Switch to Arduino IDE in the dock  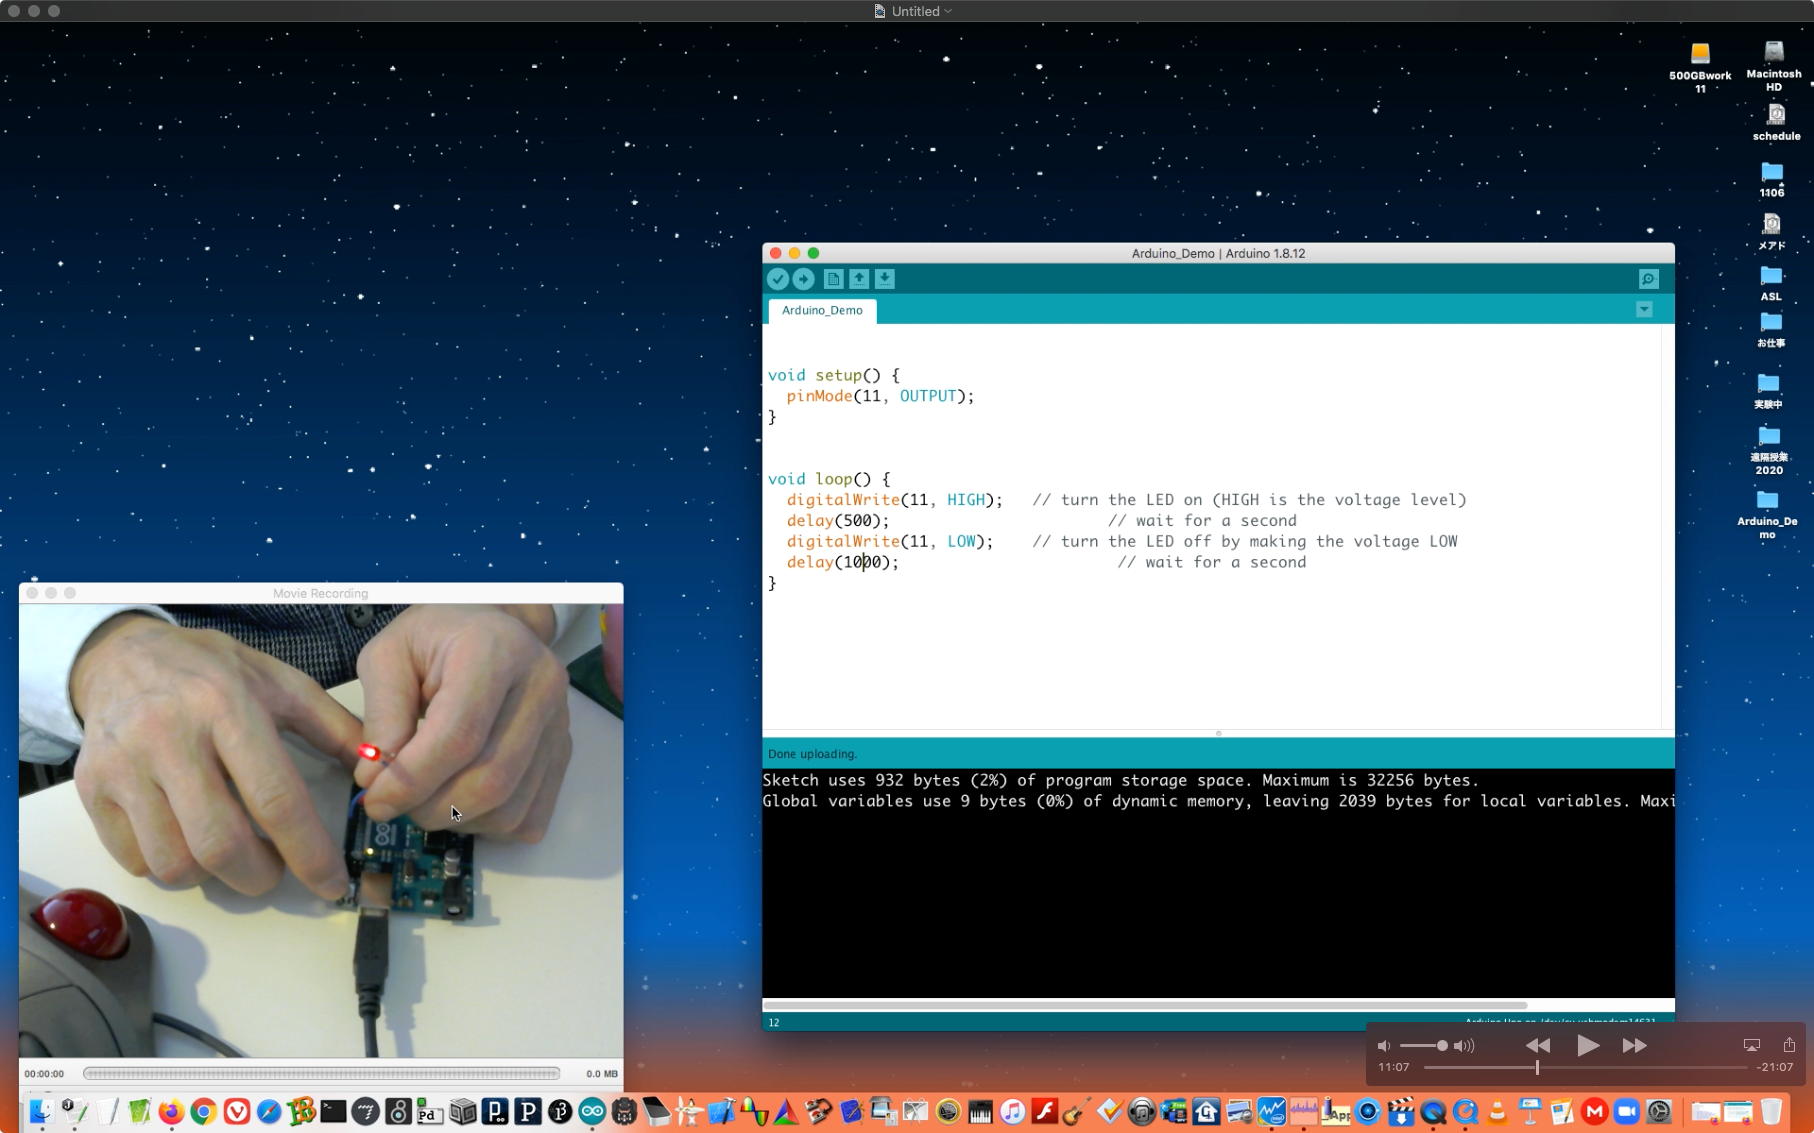tap(592, 1111)
